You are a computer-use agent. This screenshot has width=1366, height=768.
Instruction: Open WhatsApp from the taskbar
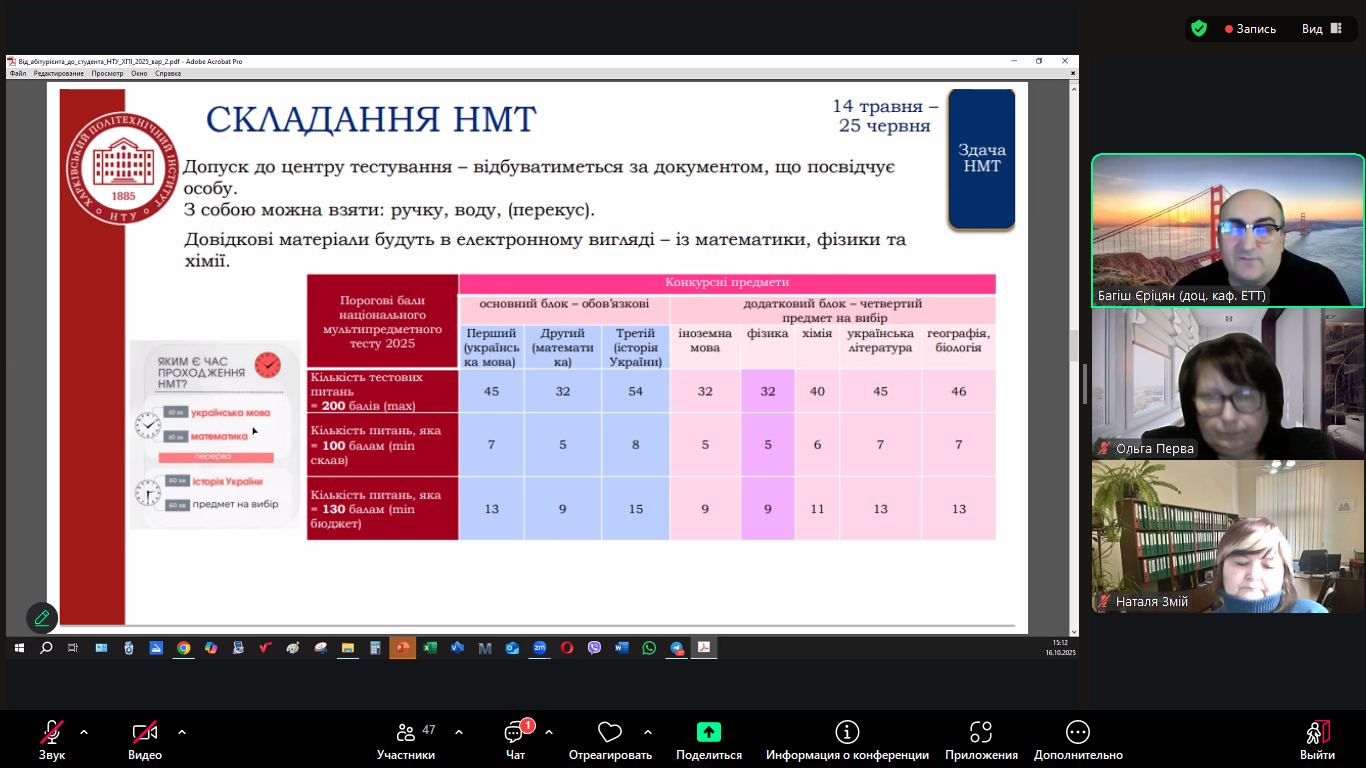(x=649, y=648)
